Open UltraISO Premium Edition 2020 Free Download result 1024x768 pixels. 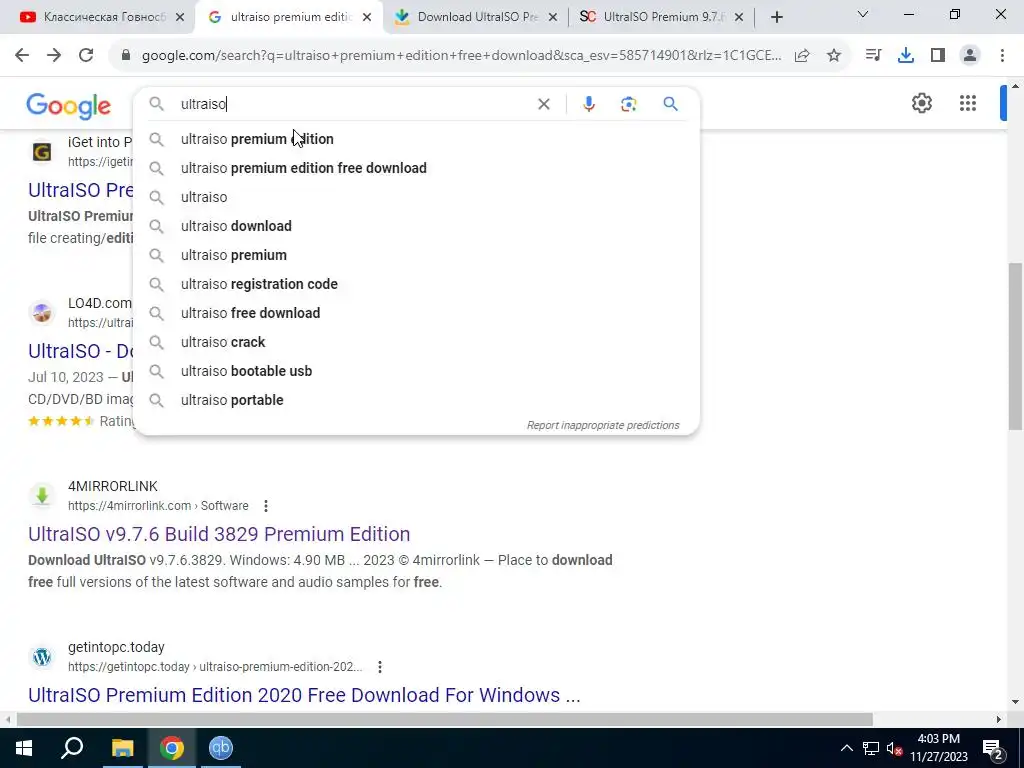(304, 695)
